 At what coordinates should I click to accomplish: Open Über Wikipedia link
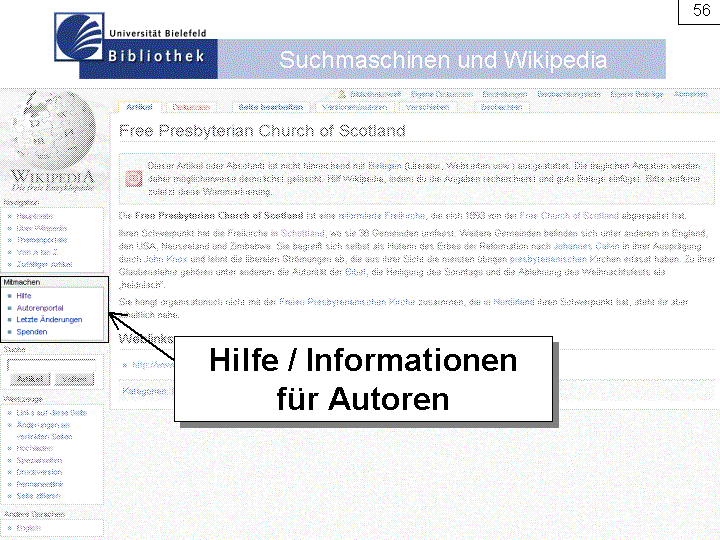[x=42, y=228]
